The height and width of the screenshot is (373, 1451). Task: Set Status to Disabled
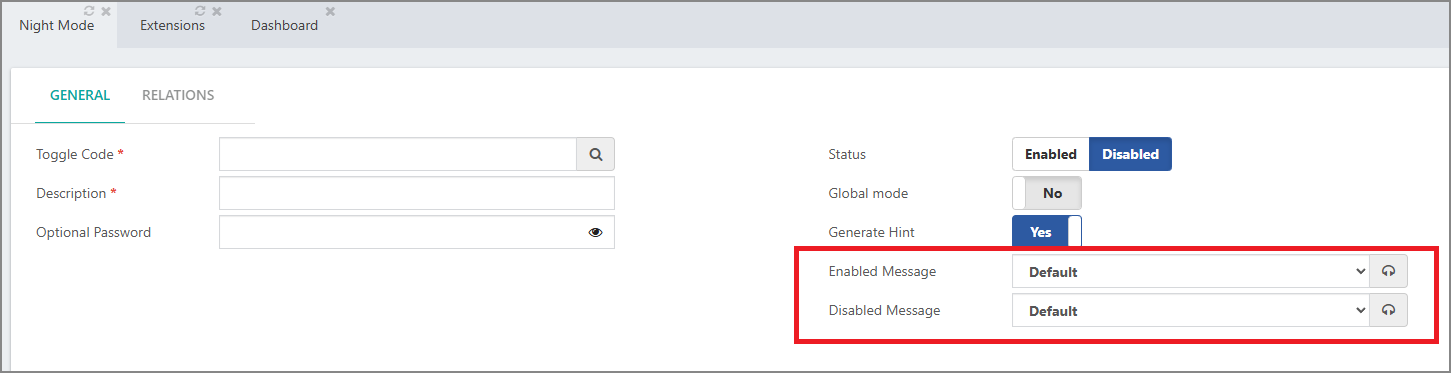1130,154
